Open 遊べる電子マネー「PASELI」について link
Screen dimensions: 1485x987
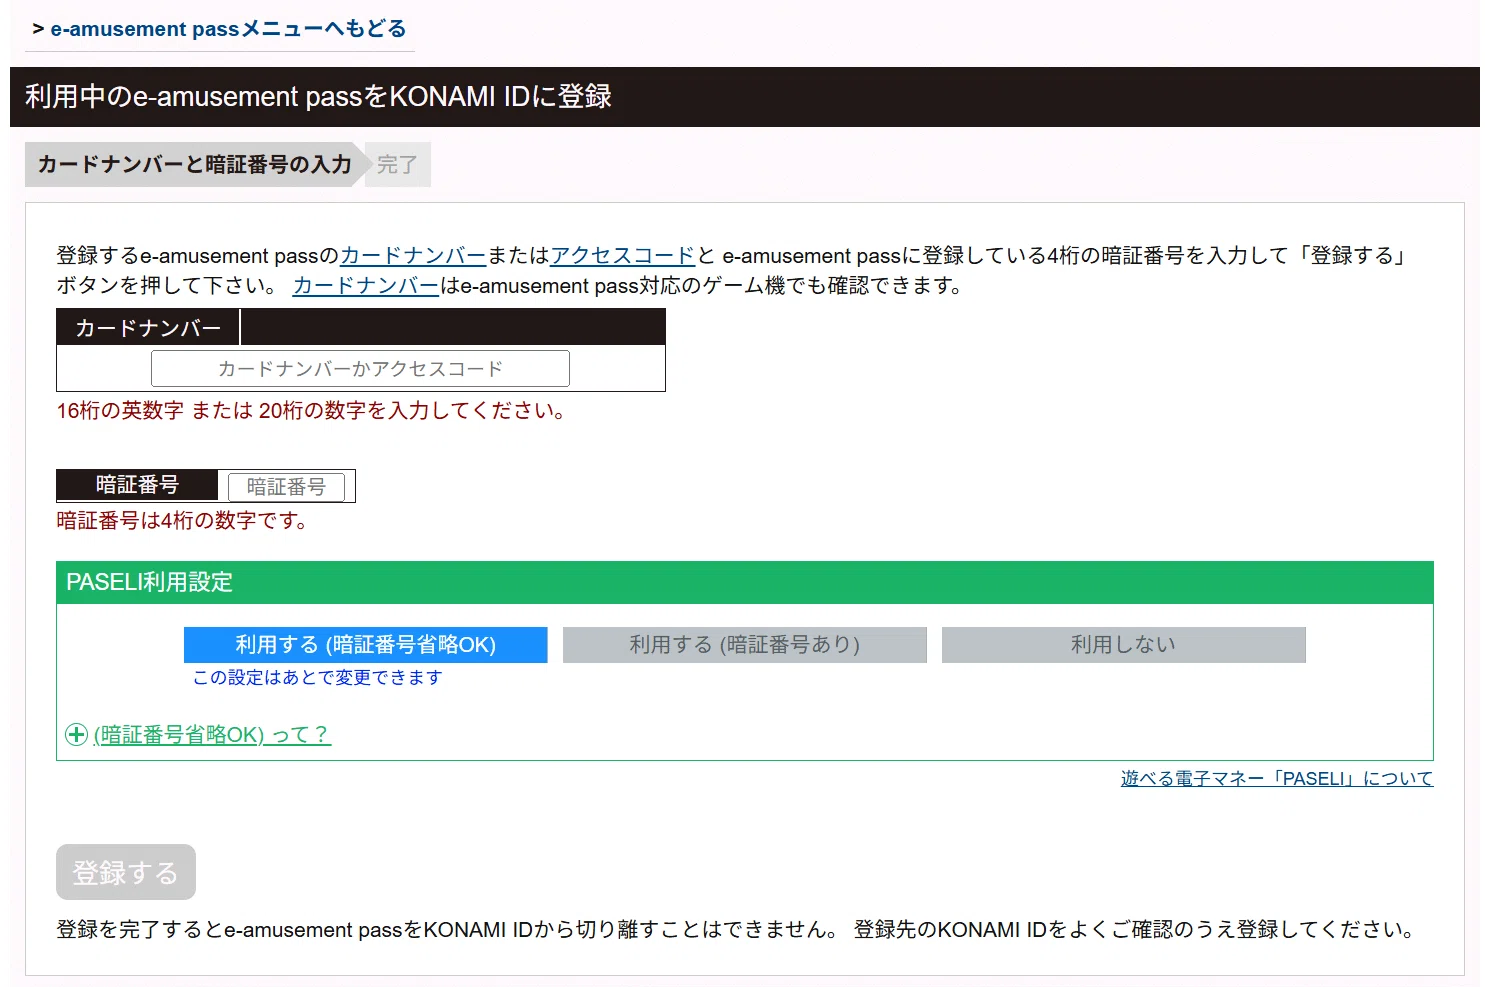[1277, 778]
